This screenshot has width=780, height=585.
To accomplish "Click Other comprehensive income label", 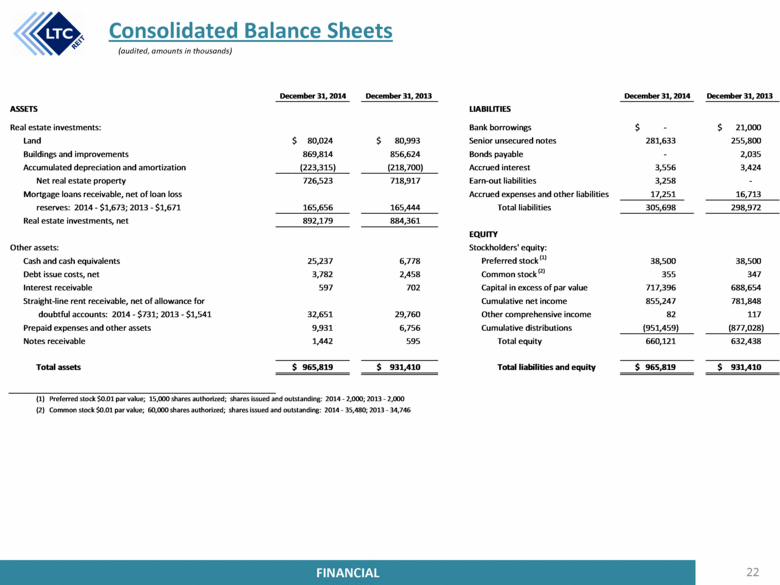I will point(536,314).
